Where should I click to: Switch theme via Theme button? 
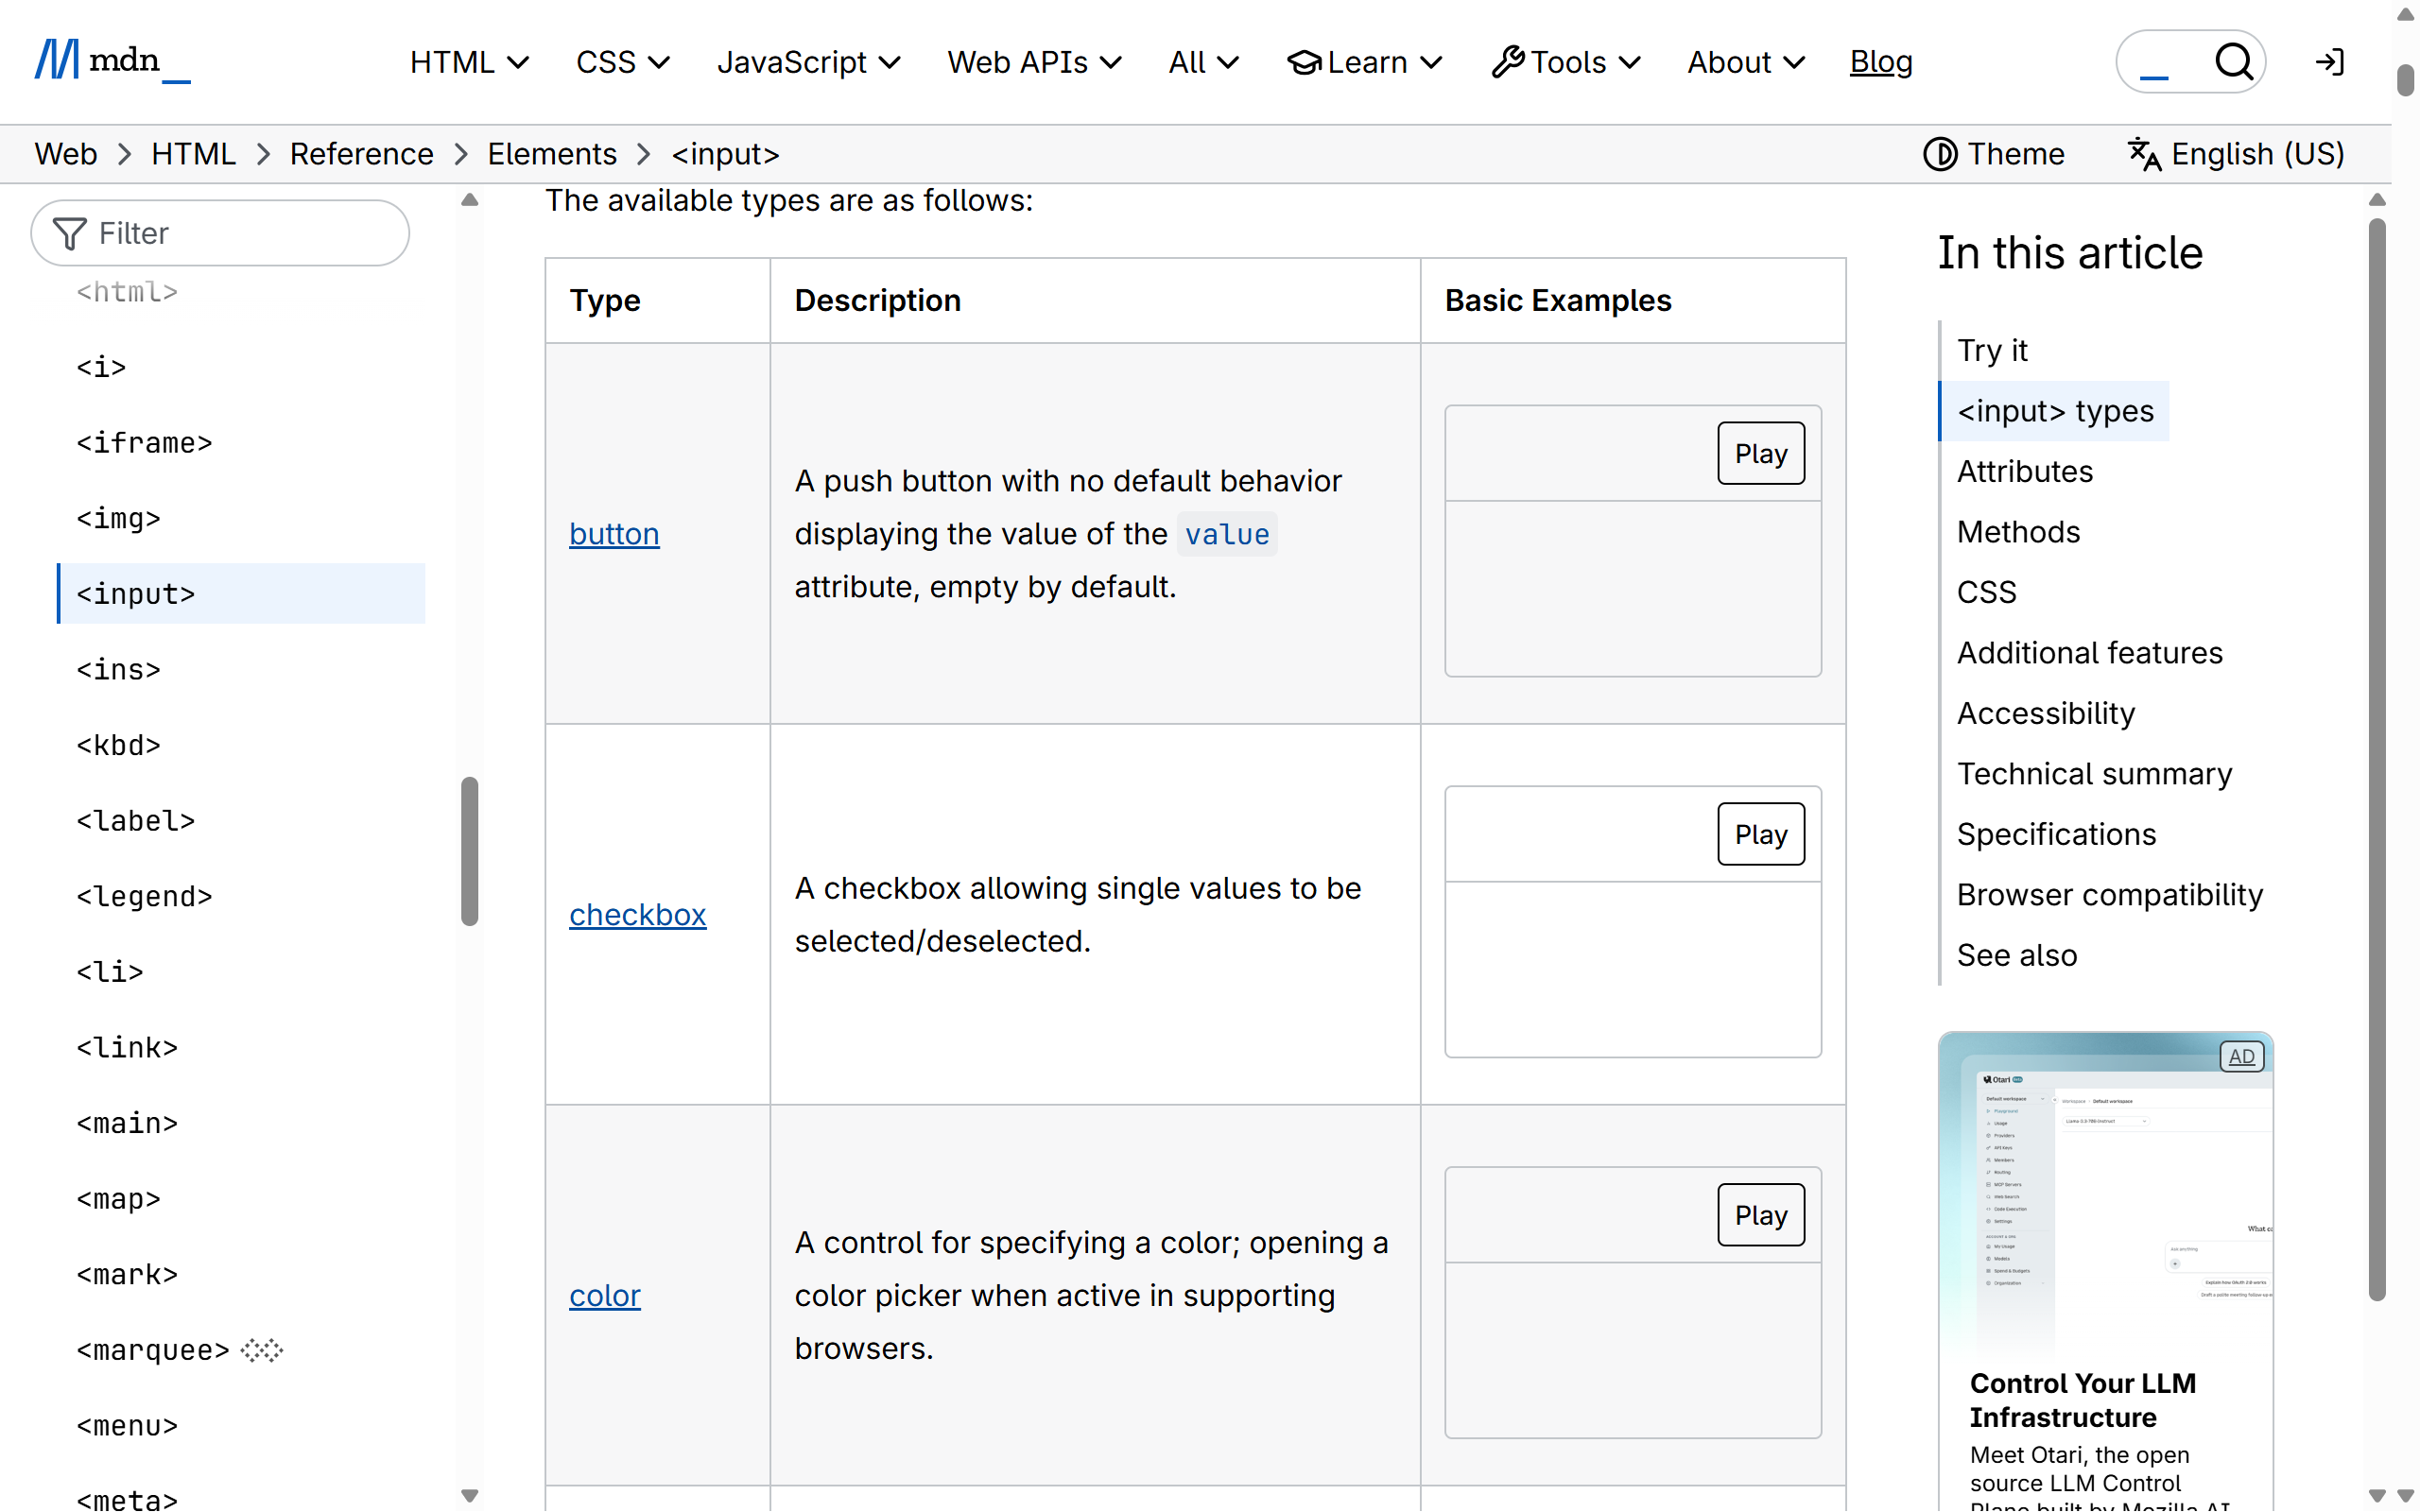1994,154
